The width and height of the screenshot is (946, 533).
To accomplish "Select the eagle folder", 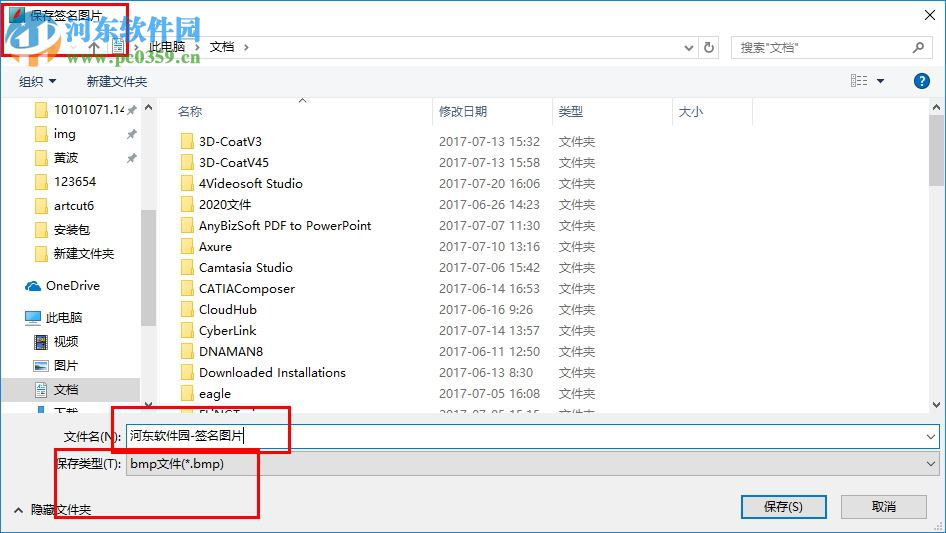I will coord(215,394).
